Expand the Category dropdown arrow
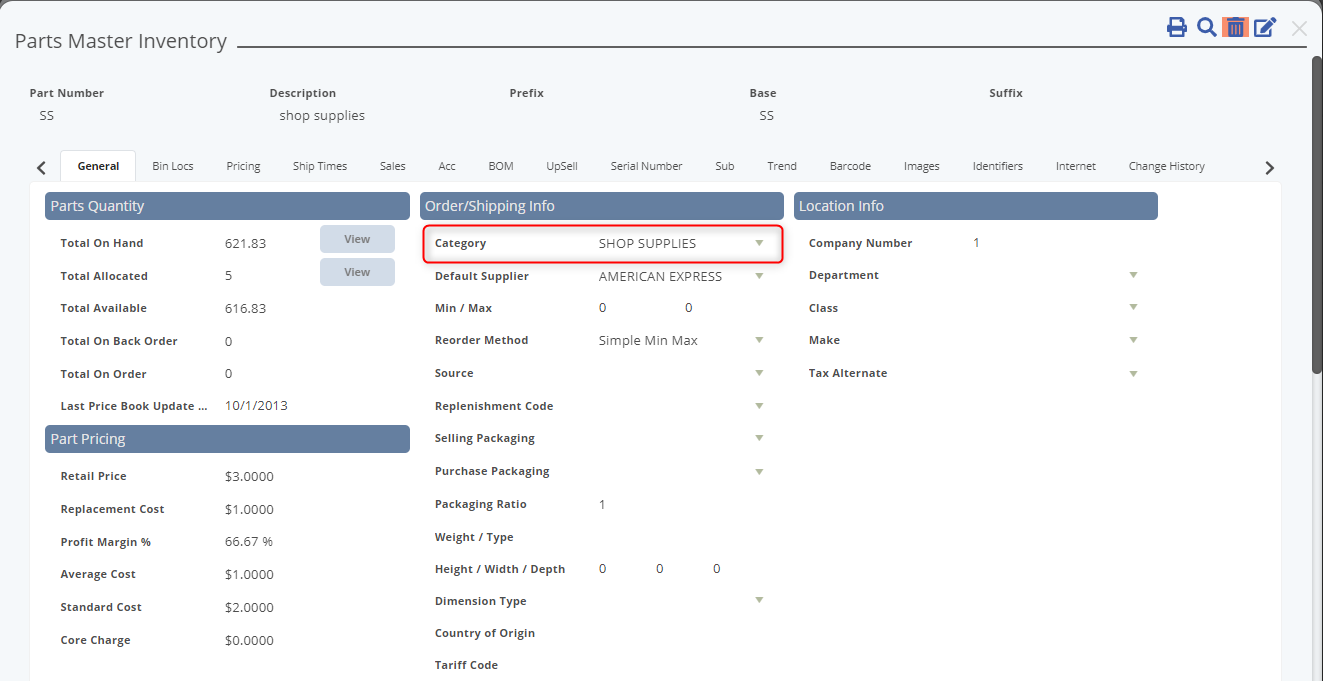Image resolution: width=1323 pixels, height=681 pixels. click(x=759, y=243)
